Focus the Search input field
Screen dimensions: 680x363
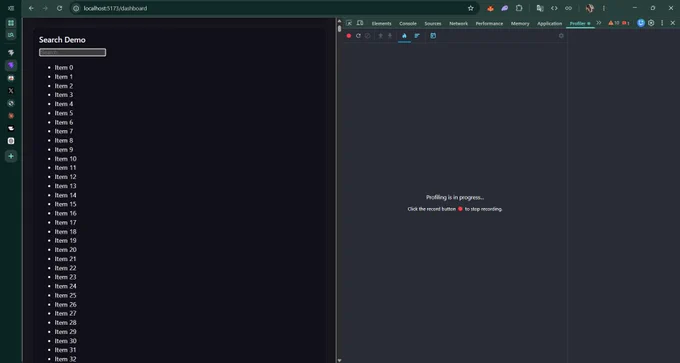pyautogui.click(x=72, y=52)
